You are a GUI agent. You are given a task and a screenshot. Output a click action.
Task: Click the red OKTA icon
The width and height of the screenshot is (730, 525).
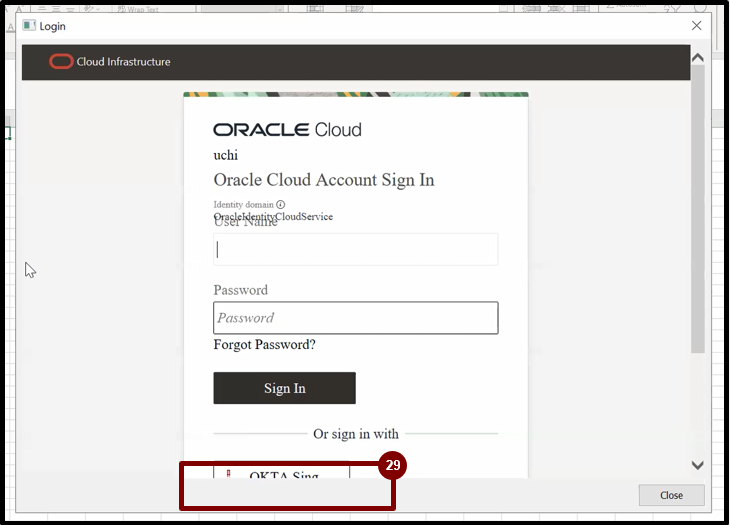(229, 473)
